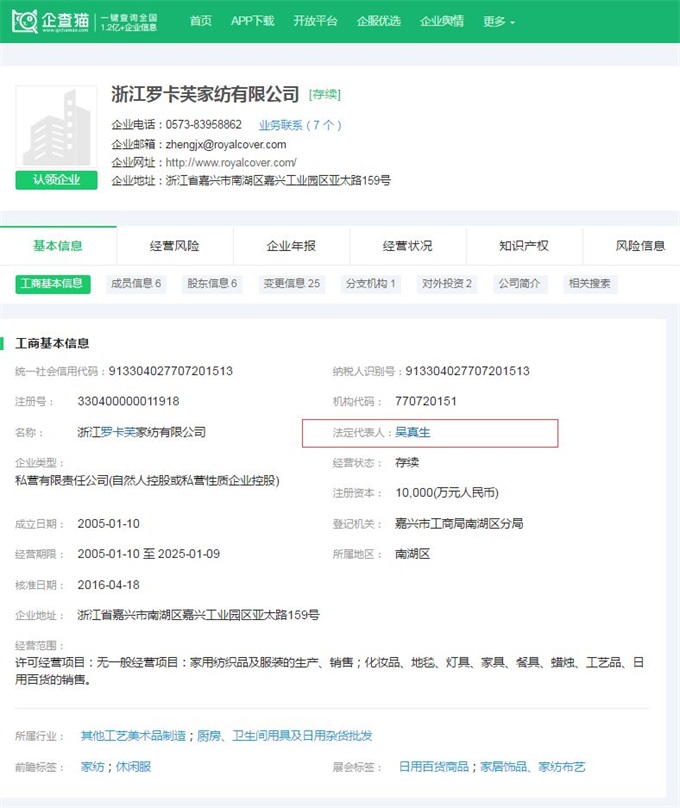Select the 公司简介 sub-tab
Screen dimensions: 680x808
pyautogui.click(x=519, y=283)
